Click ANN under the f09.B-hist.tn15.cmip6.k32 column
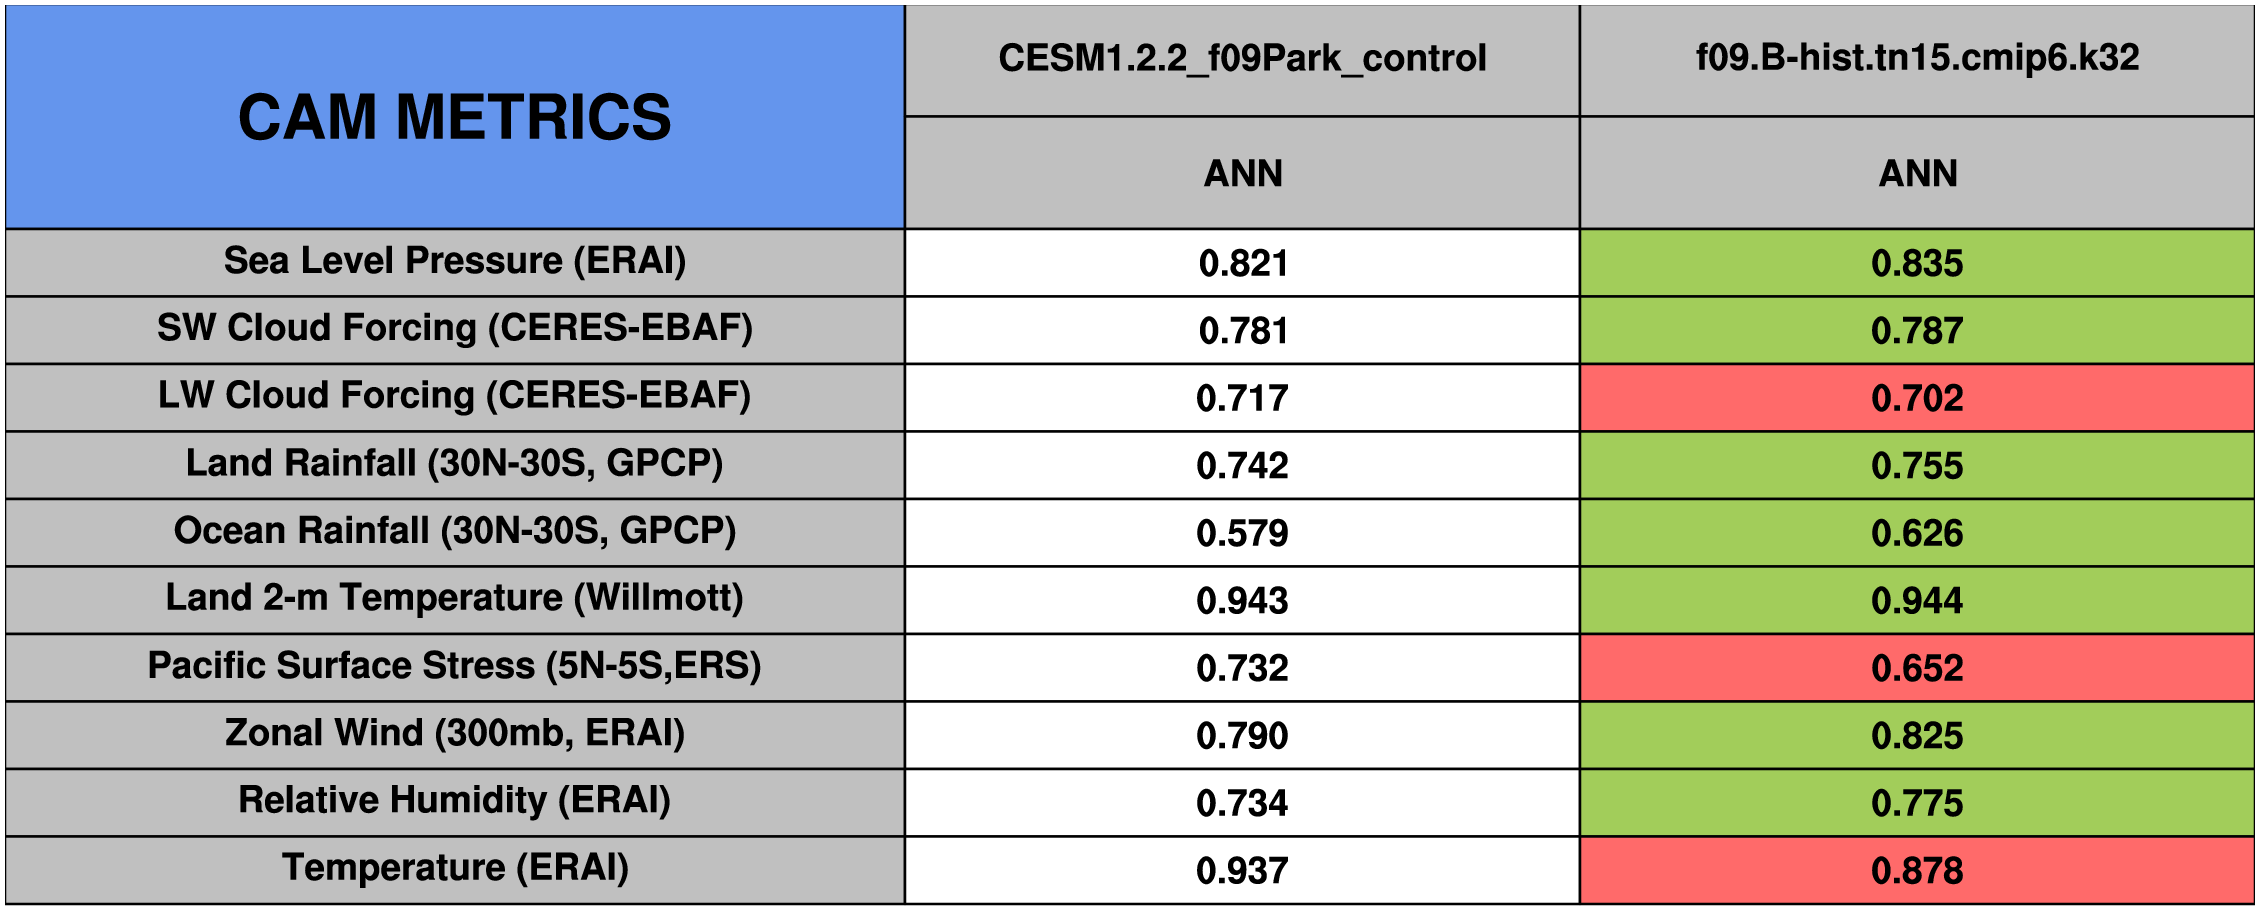 coord(1917,173)
